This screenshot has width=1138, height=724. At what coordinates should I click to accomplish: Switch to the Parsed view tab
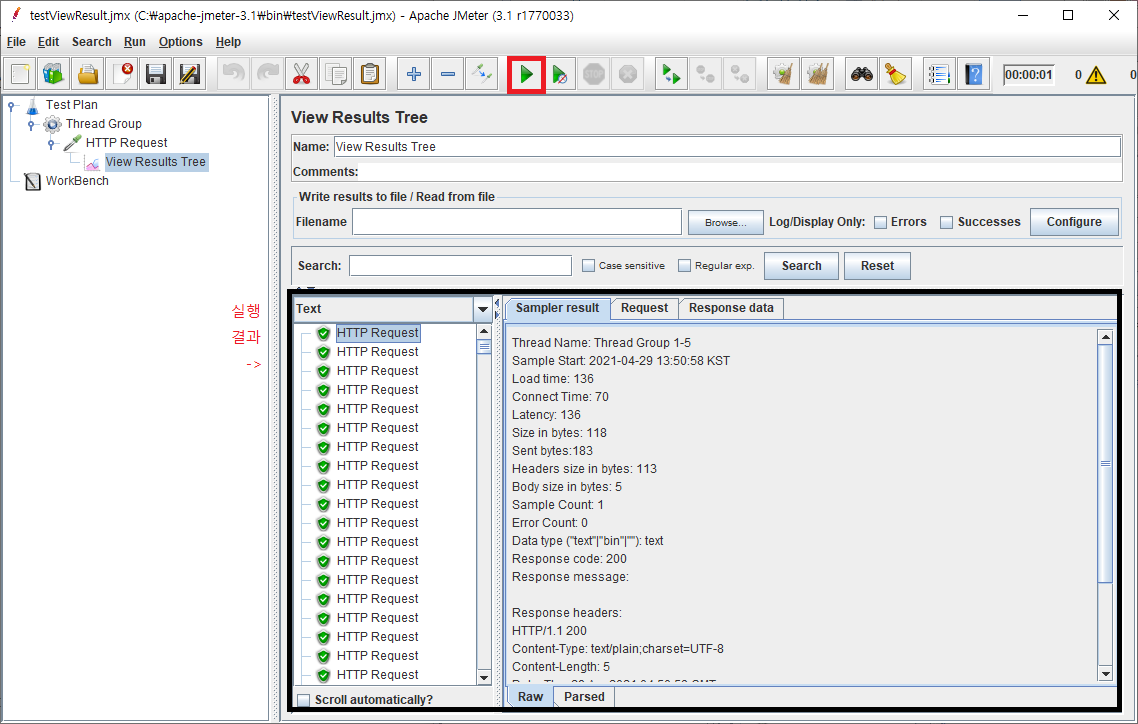pos(584,696)
